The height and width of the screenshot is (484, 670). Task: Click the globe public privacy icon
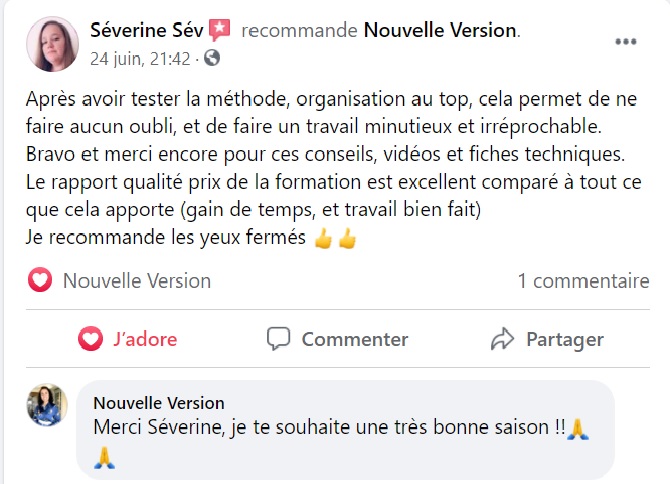coord(212,59)
